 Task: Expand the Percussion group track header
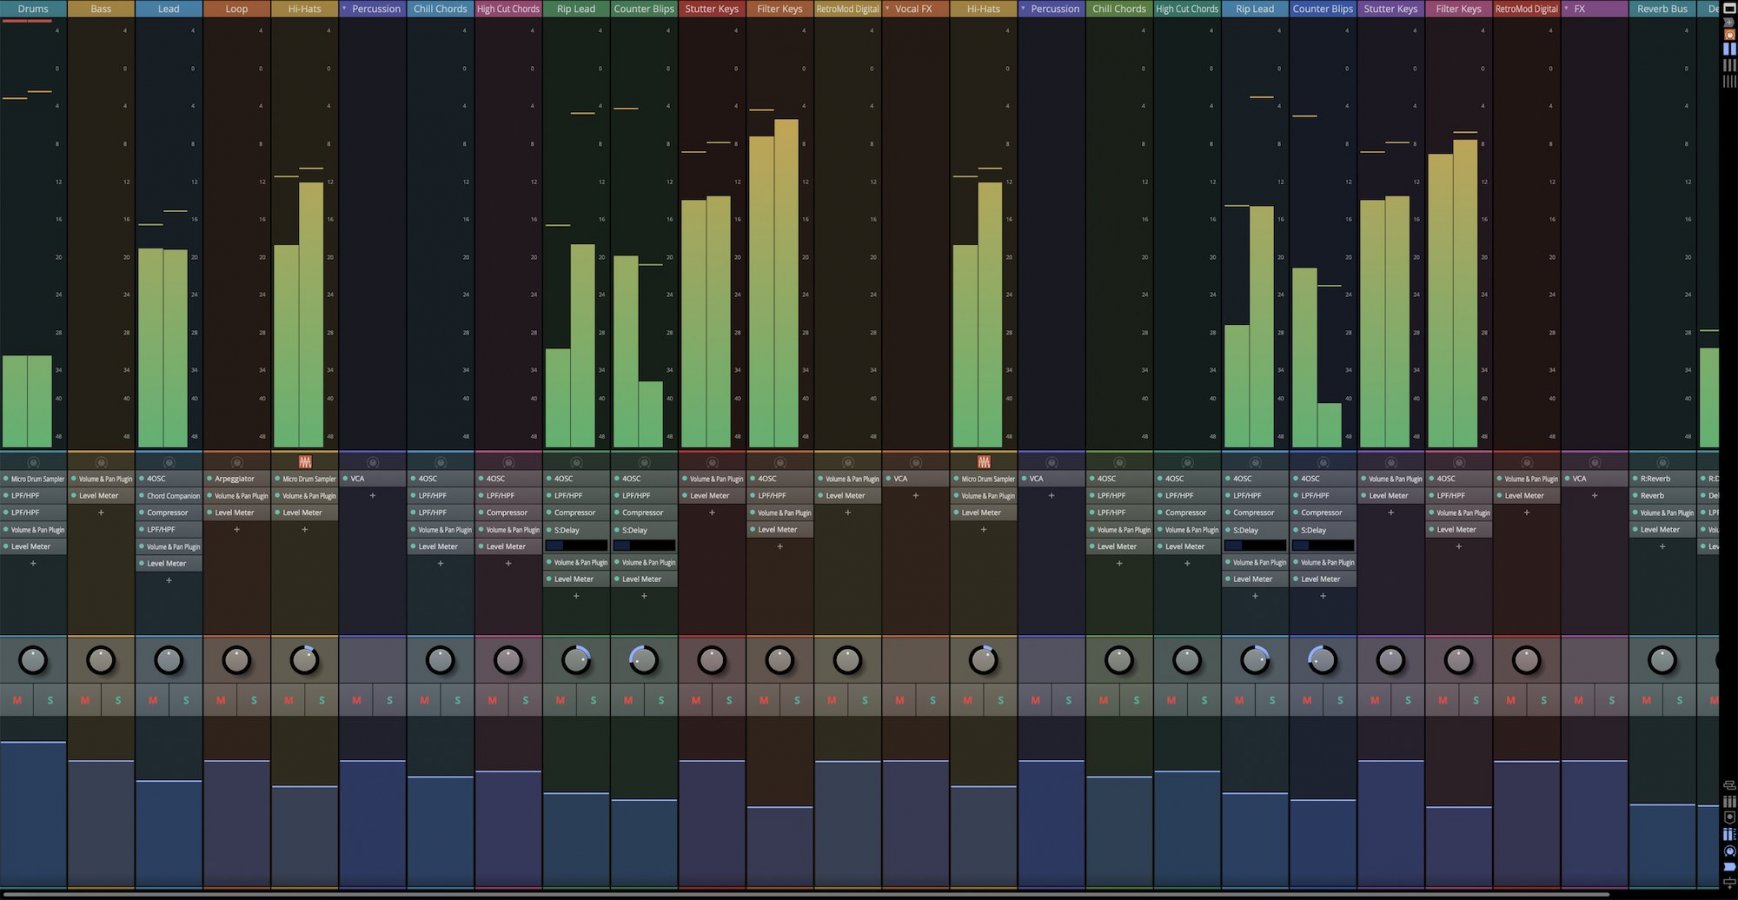[x=344, y=8]
